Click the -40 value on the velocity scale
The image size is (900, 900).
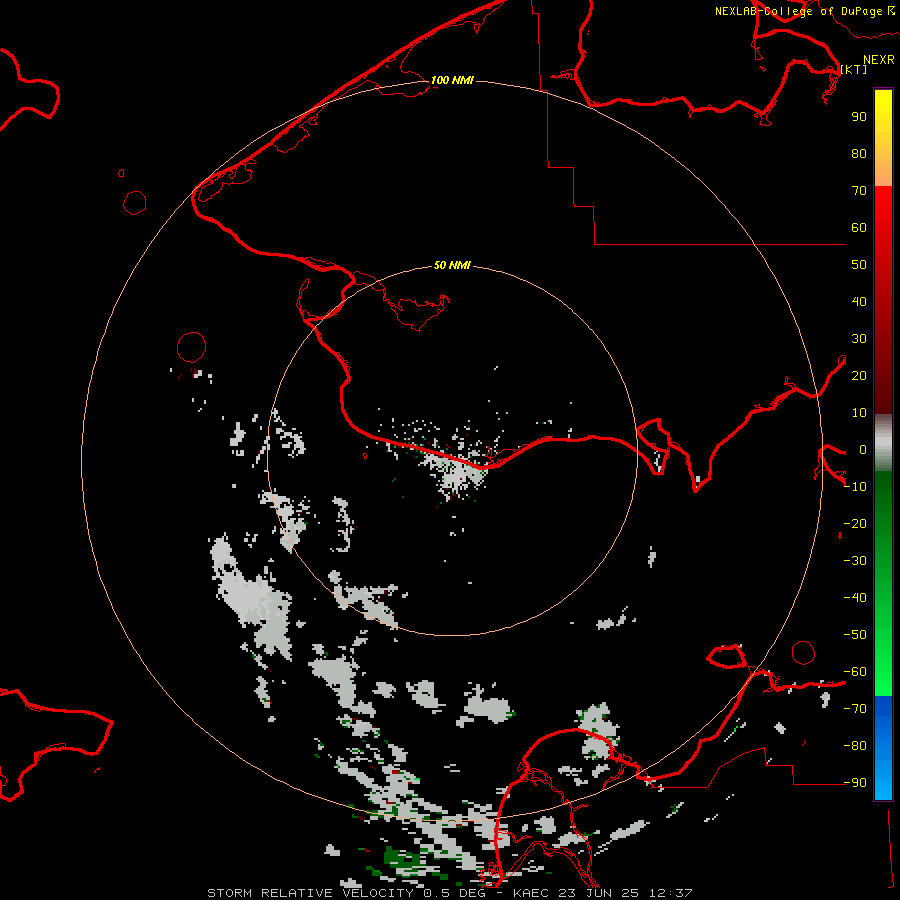tap(855, 598)
